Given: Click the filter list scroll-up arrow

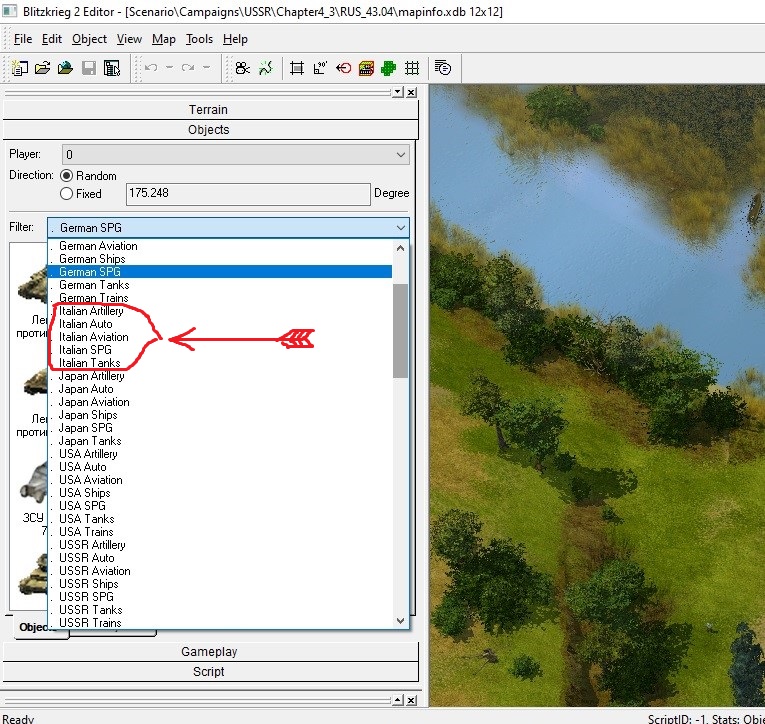Looking at the screenshot, I should pos(401,248).
